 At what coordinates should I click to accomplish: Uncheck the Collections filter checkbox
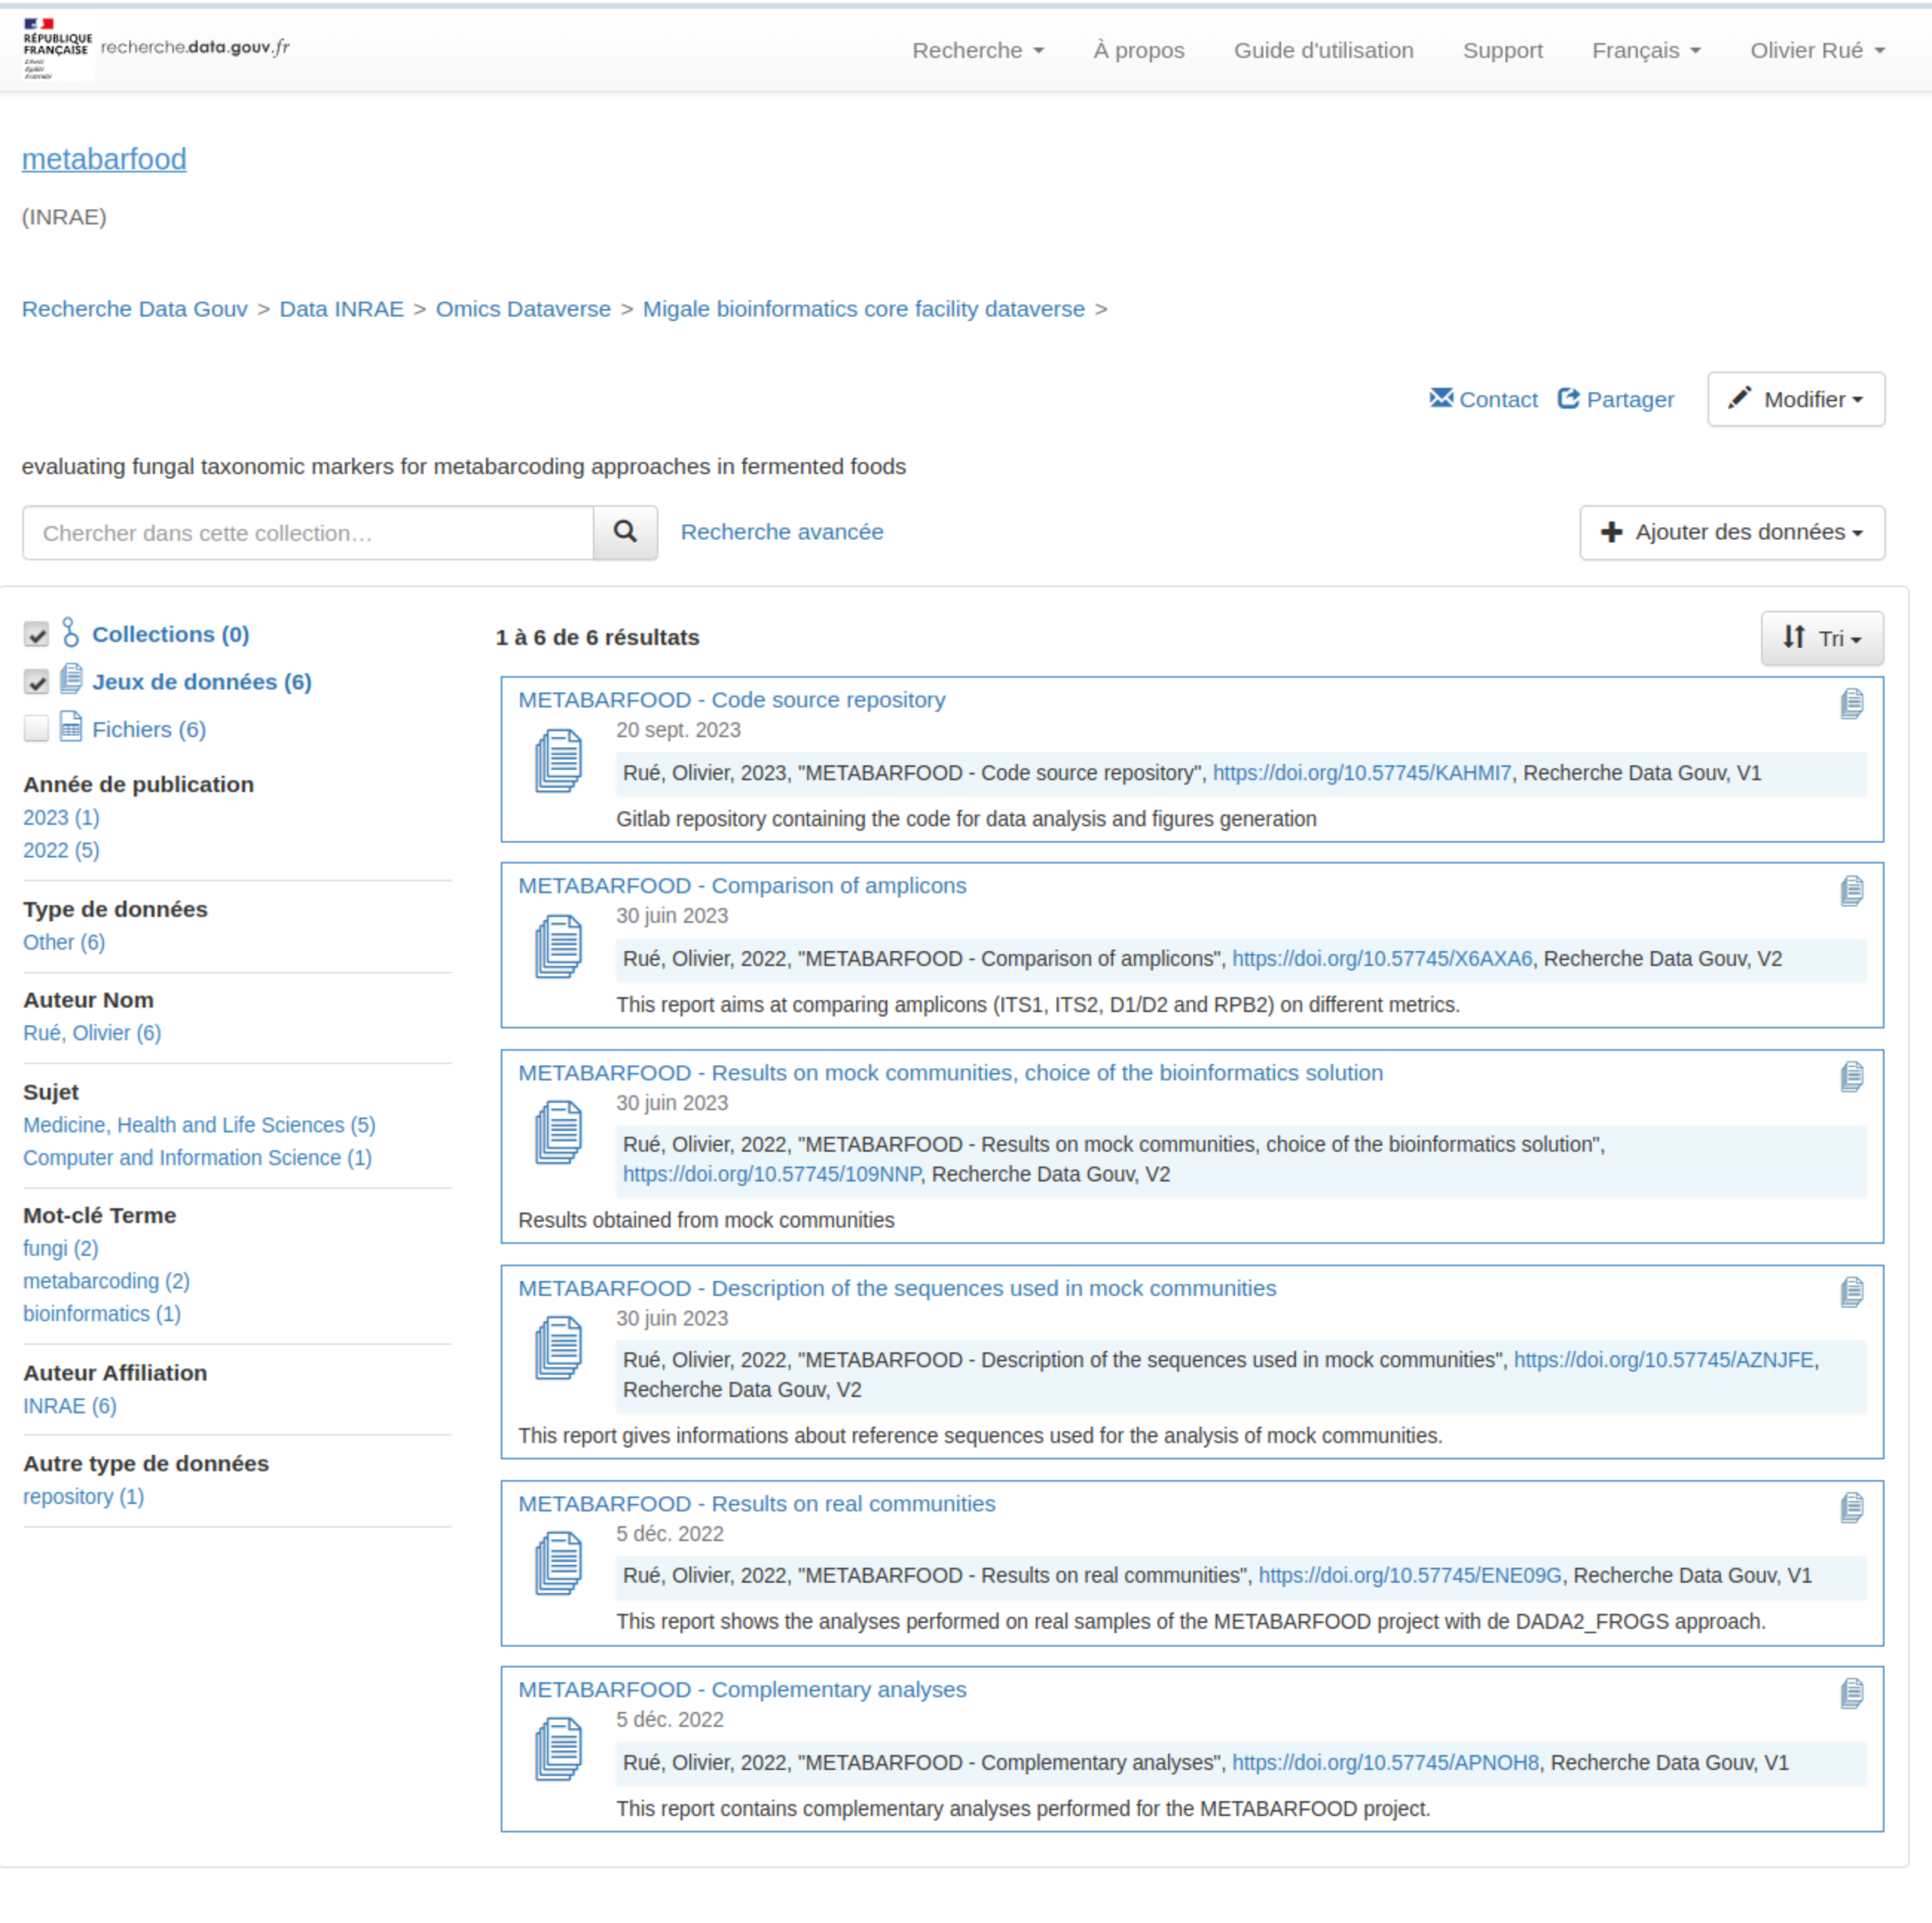pos(37,634)
